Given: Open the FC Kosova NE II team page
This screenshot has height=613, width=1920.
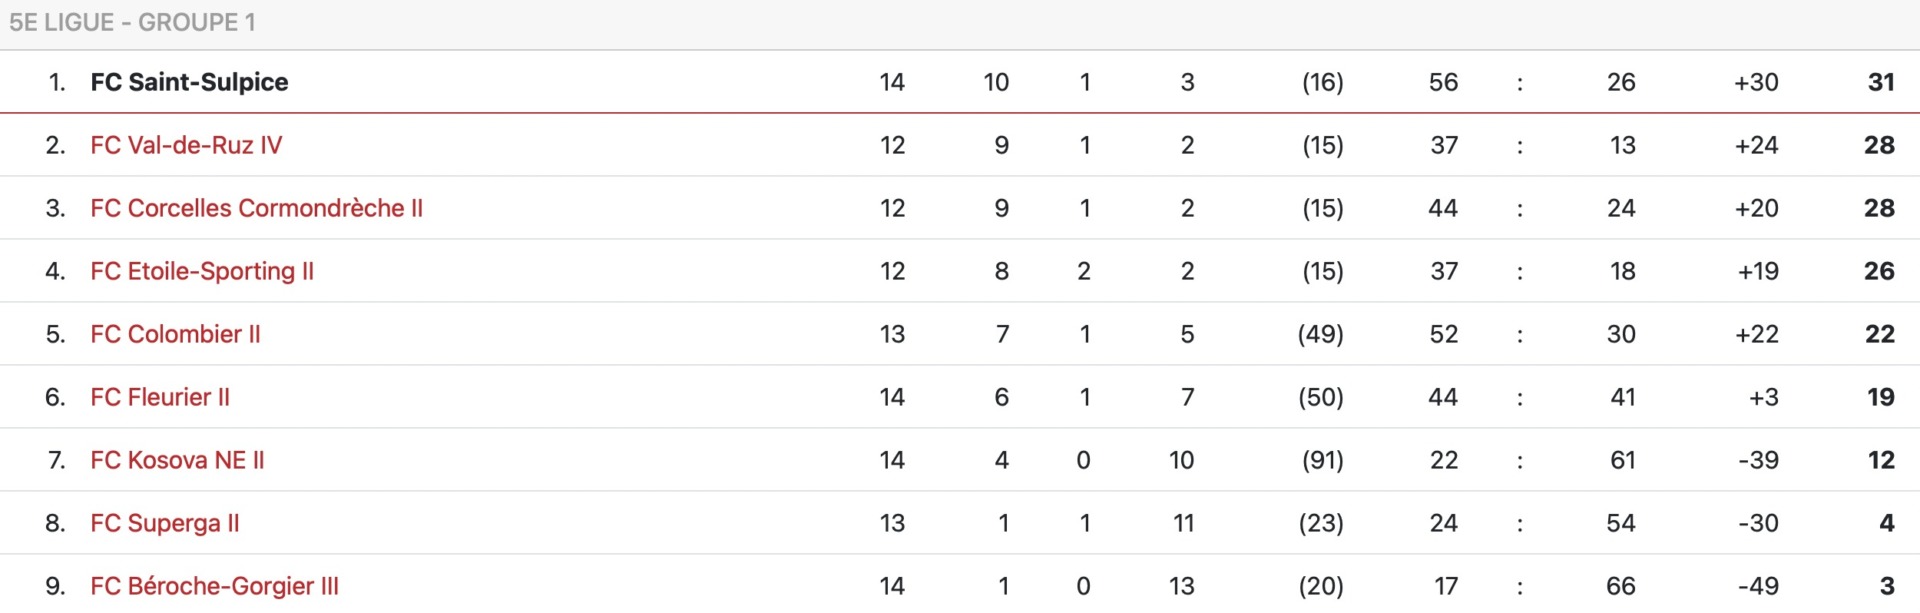Looking at the screenshot, I should pyautogui.click(x=177, y=460).
